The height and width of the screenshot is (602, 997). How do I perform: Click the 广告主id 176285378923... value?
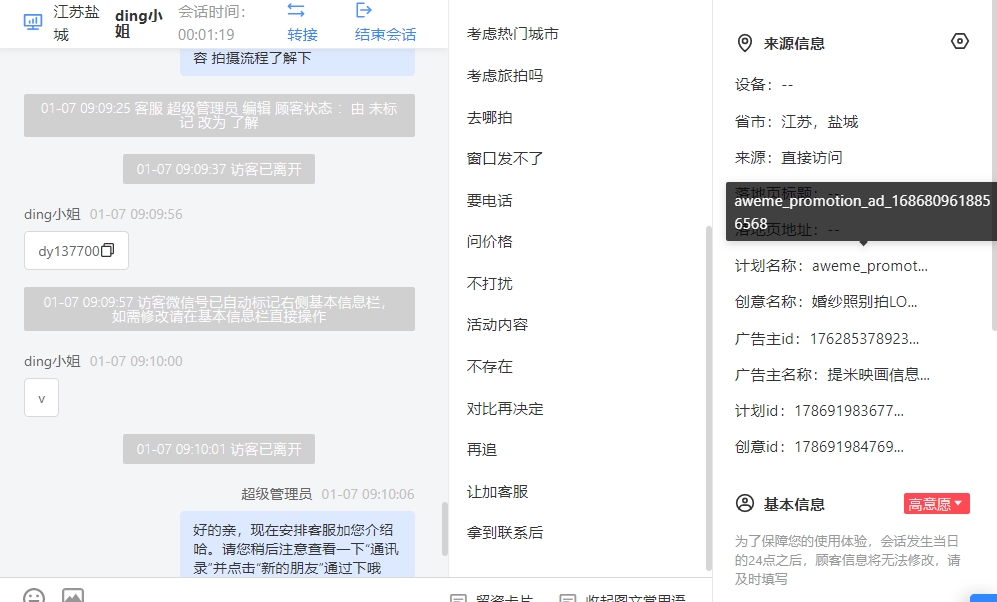864,339
